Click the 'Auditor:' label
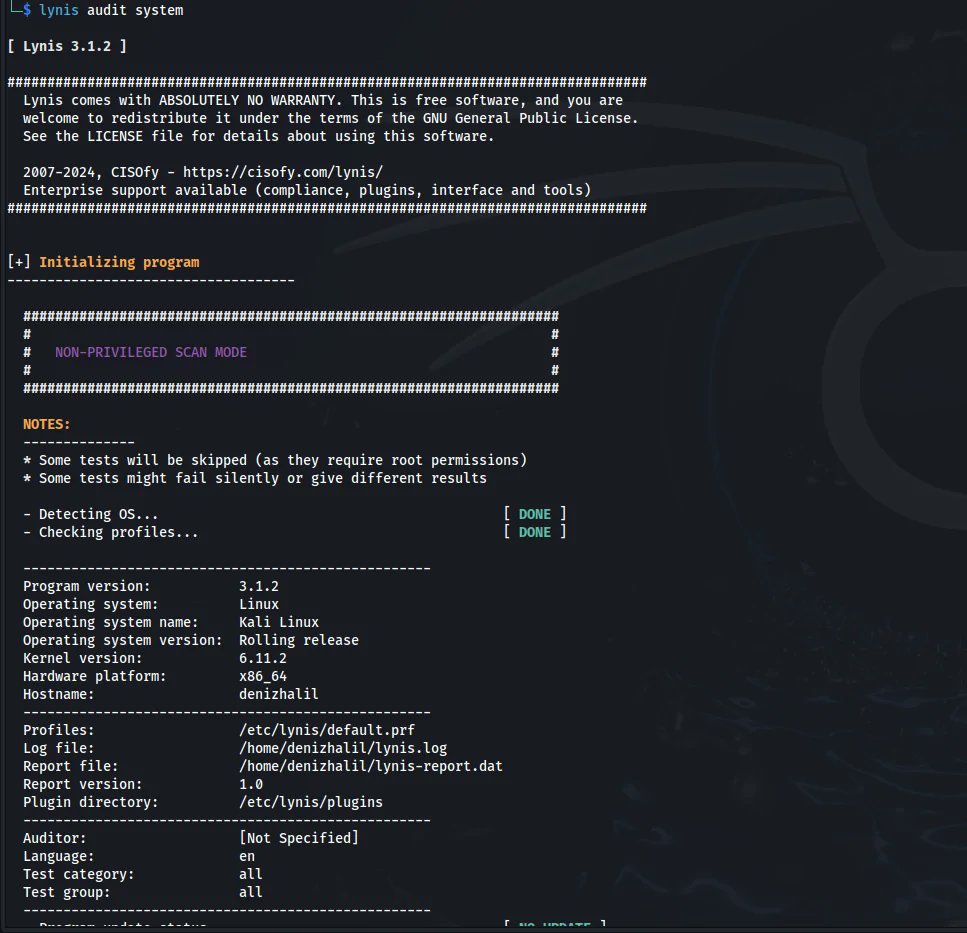967x933 pixels. [55, 838]
